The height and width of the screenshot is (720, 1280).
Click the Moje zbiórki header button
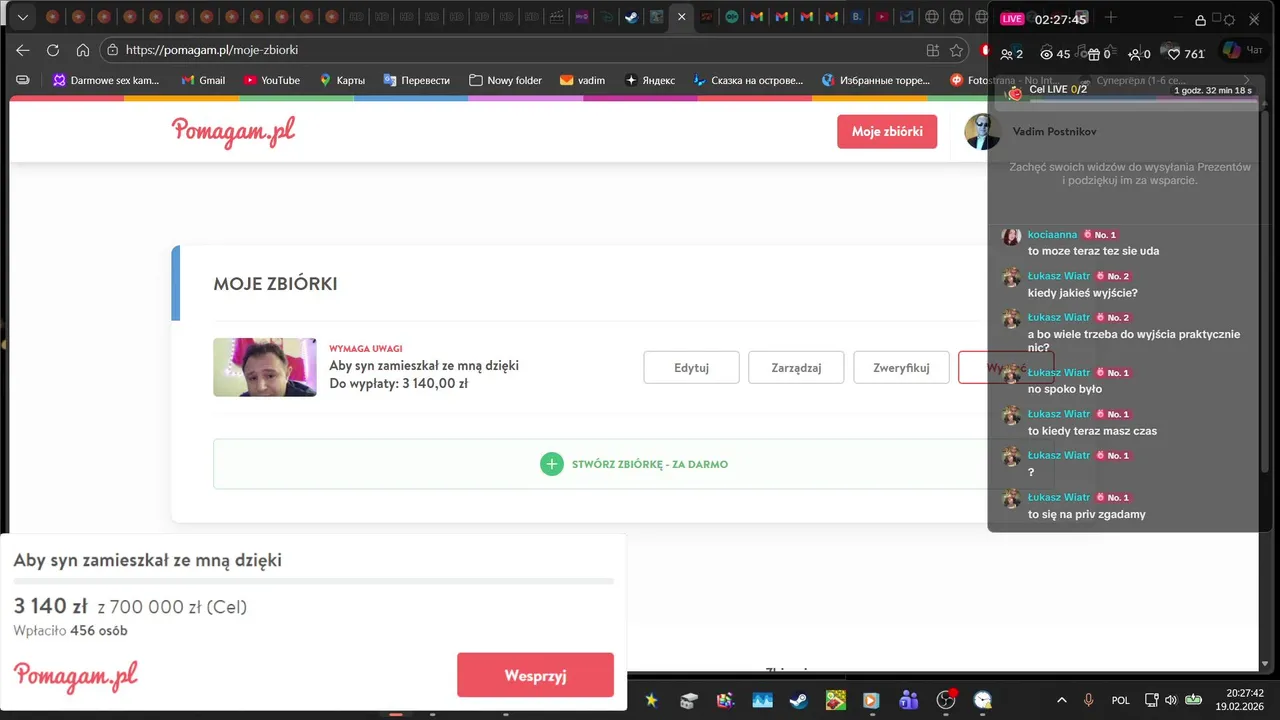pyautogui.click(x=887, y=132)
